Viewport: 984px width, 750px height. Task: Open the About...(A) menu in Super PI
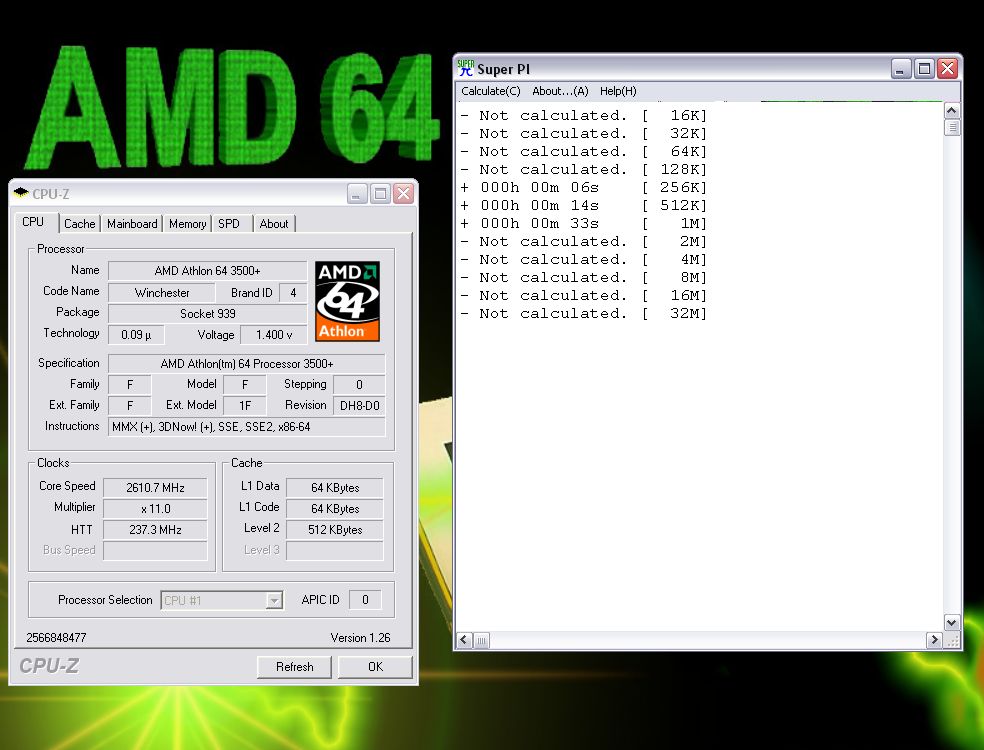pyautogui.click(x=560, y=91)
